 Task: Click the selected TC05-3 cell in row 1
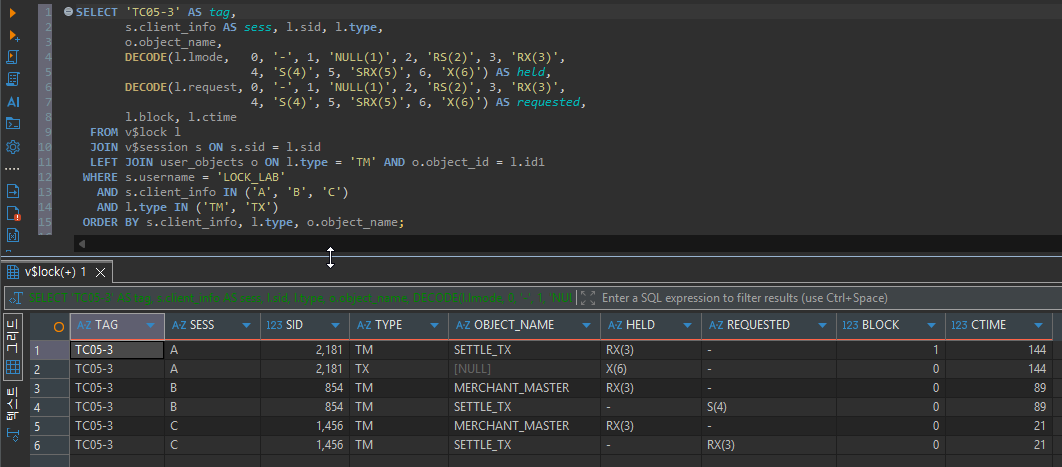117,350
